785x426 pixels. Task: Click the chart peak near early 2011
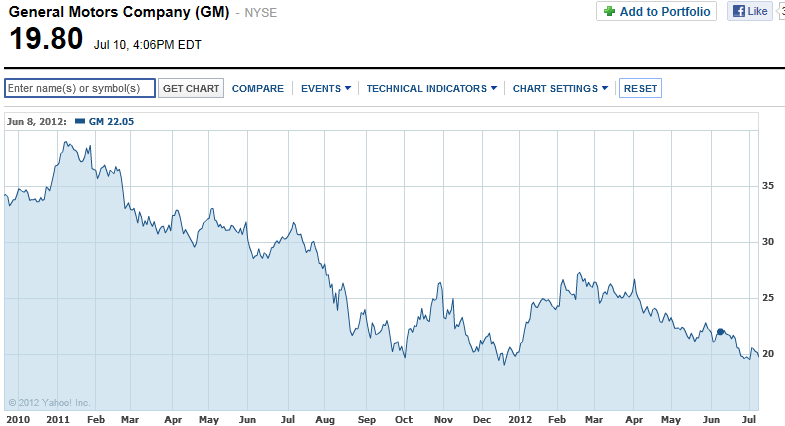coord(68,142)
